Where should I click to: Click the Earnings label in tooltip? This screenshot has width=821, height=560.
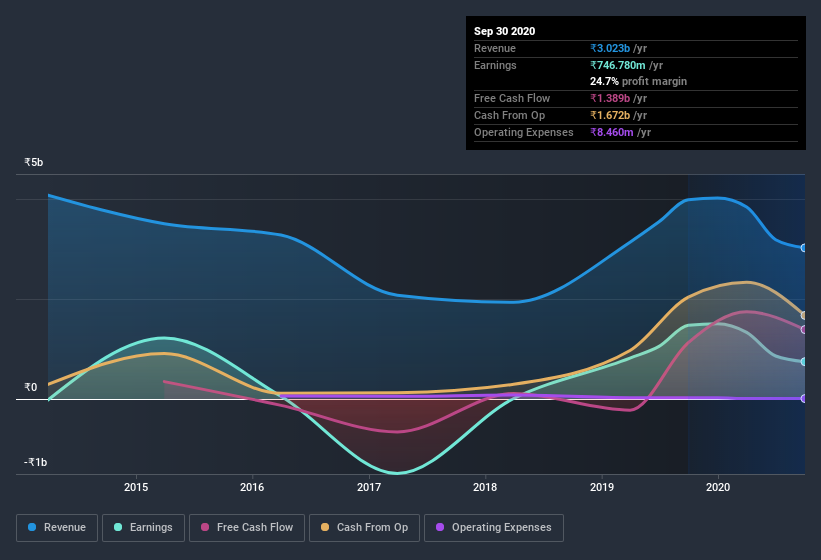pyautogui.click(x=495, y=65)
